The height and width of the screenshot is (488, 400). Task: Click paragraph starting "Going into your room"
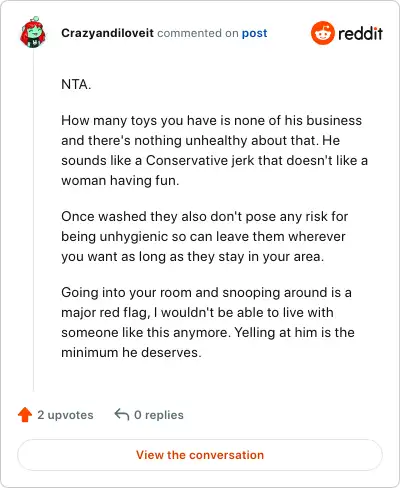point(208,322)
